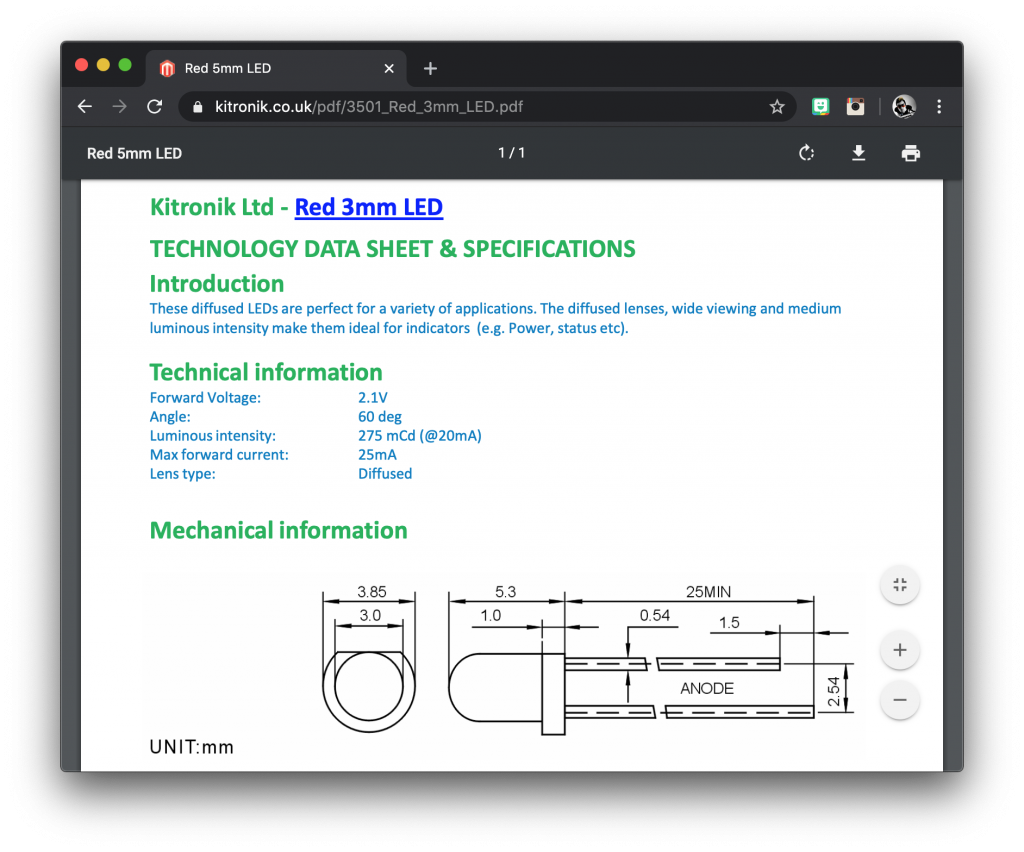The height and width of the screenshot is (852, 1024).
Task: Click the Max forward current label
Action: 219,454
